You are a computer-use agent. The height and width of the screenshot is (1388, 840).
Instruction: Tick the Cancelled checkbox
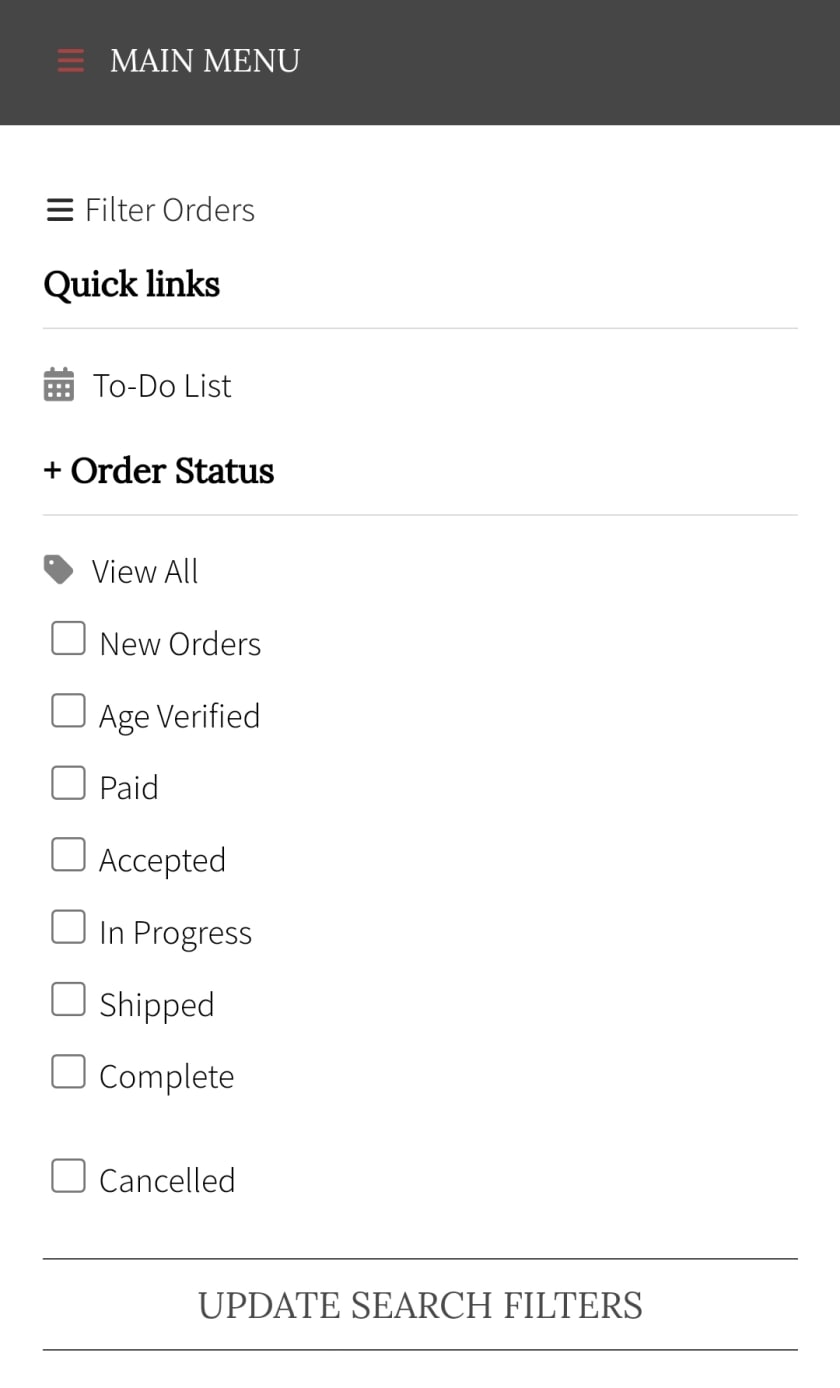(68, 1175)
